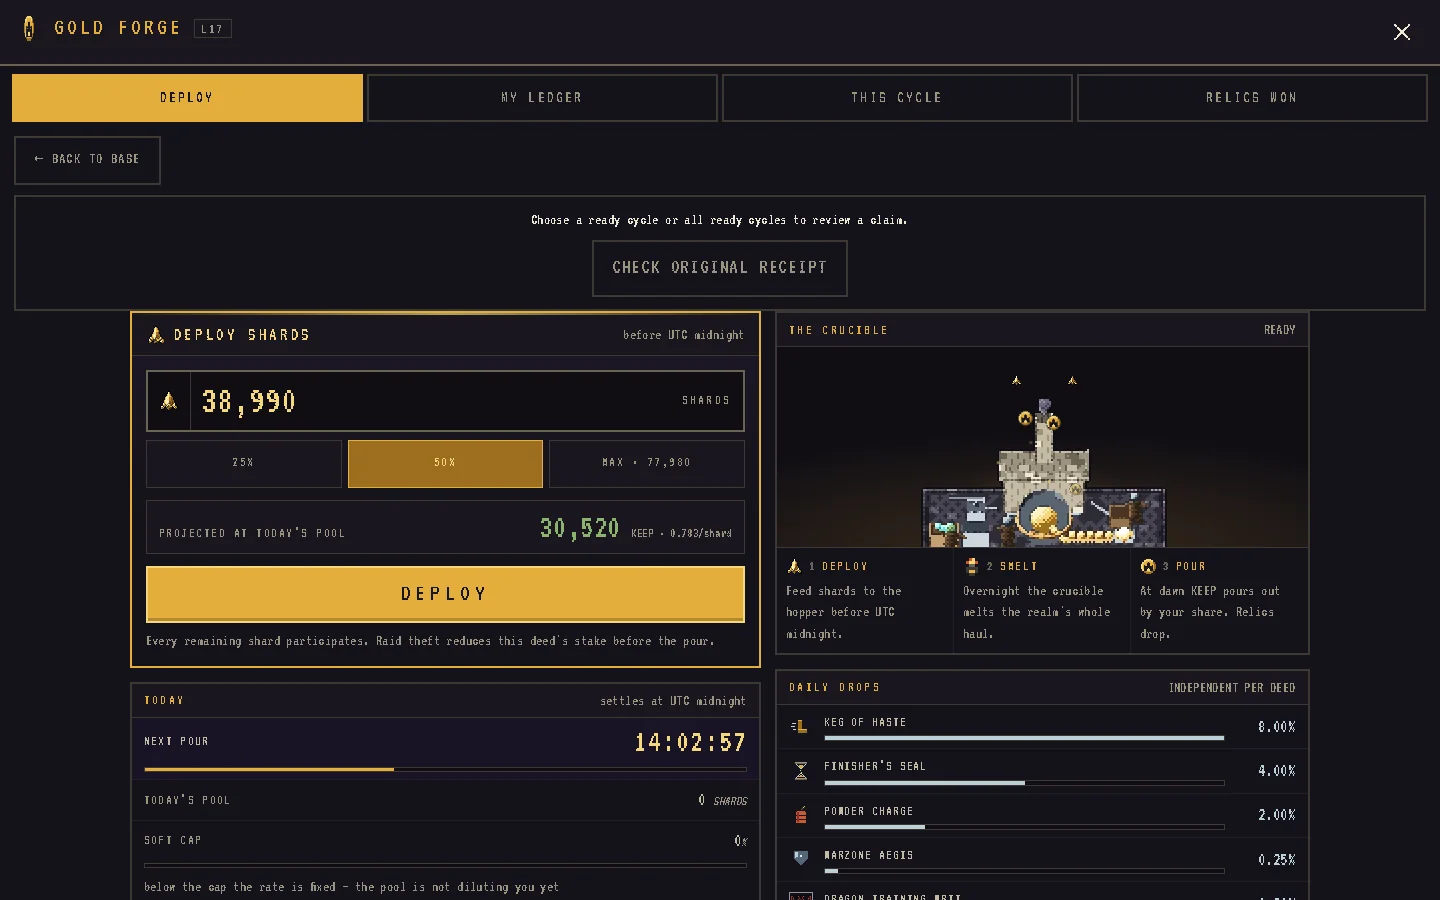This screenshot has height=900, width=1440.
Task: Click 'Choose a ready cycle' instruction text
Action: click(719, 220)
